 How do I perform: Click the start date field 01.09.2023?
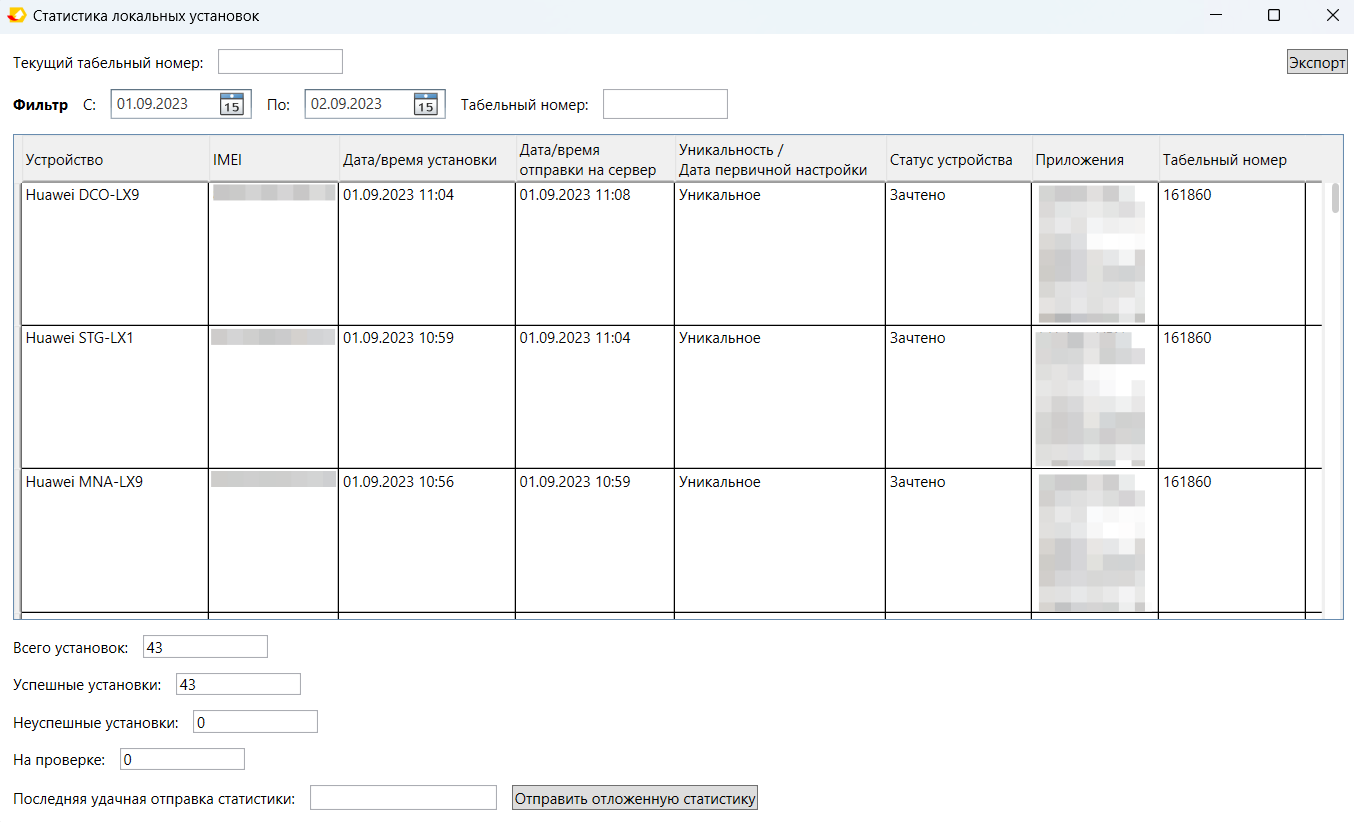164,104
